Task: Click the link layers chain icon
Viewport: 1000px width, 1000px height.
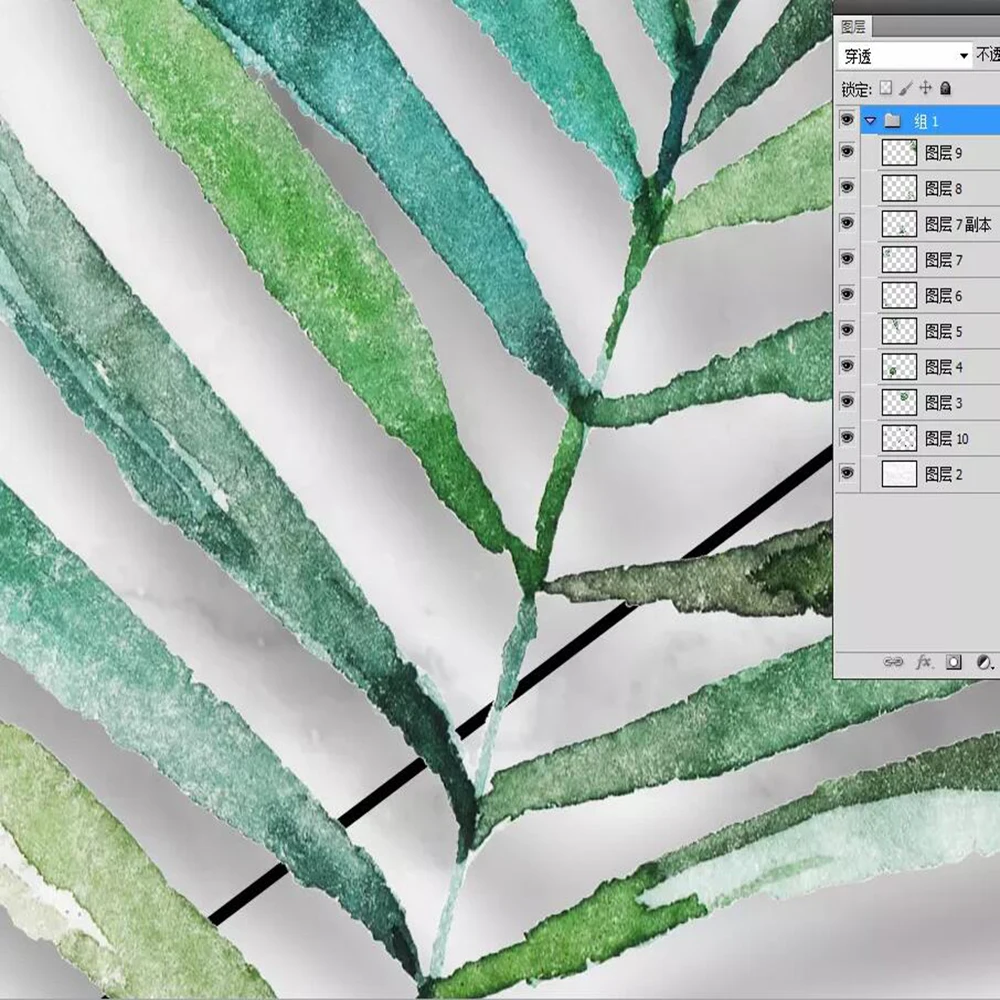Action: (893, 662)
